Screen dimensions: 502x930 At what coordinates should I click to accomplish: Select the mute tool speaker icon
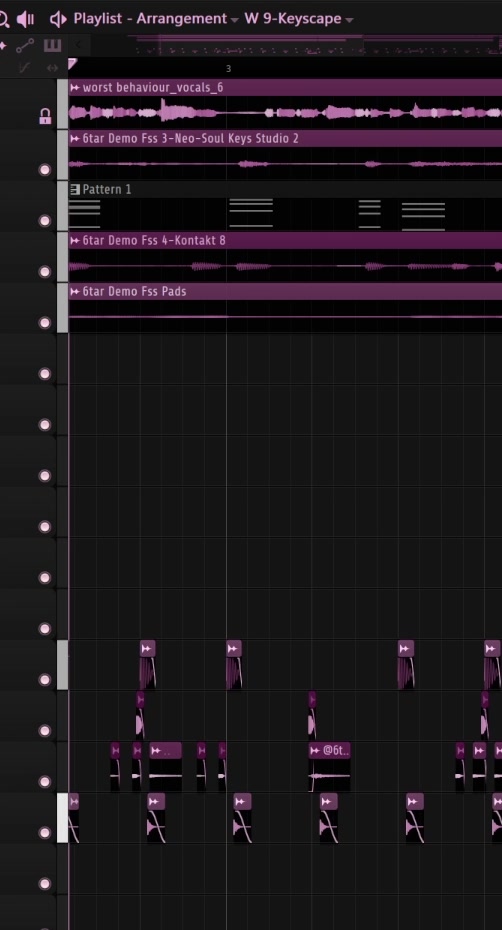[25, 20]
